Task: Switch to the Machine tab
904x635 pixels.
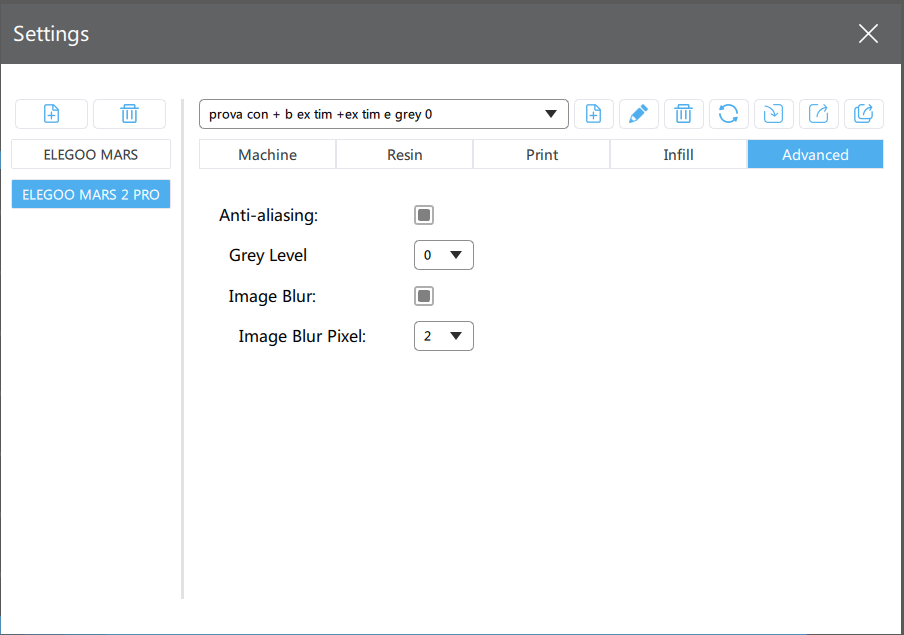Action: (x=267, y=155)
